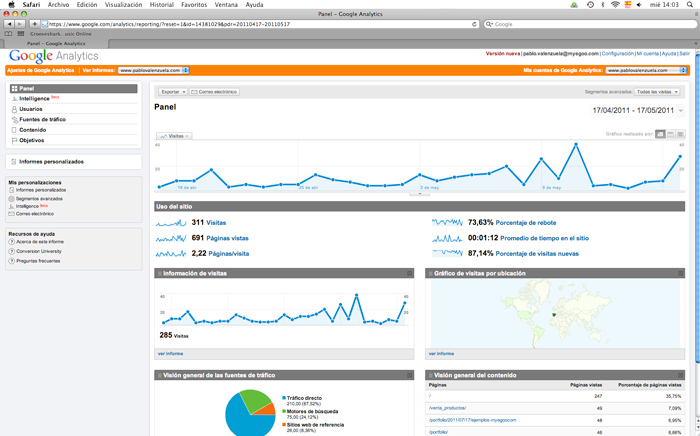The width and height of the screenshot is (700, 436).
Task: Click the Usuarios person icon
Action: (x=14, y=109)
